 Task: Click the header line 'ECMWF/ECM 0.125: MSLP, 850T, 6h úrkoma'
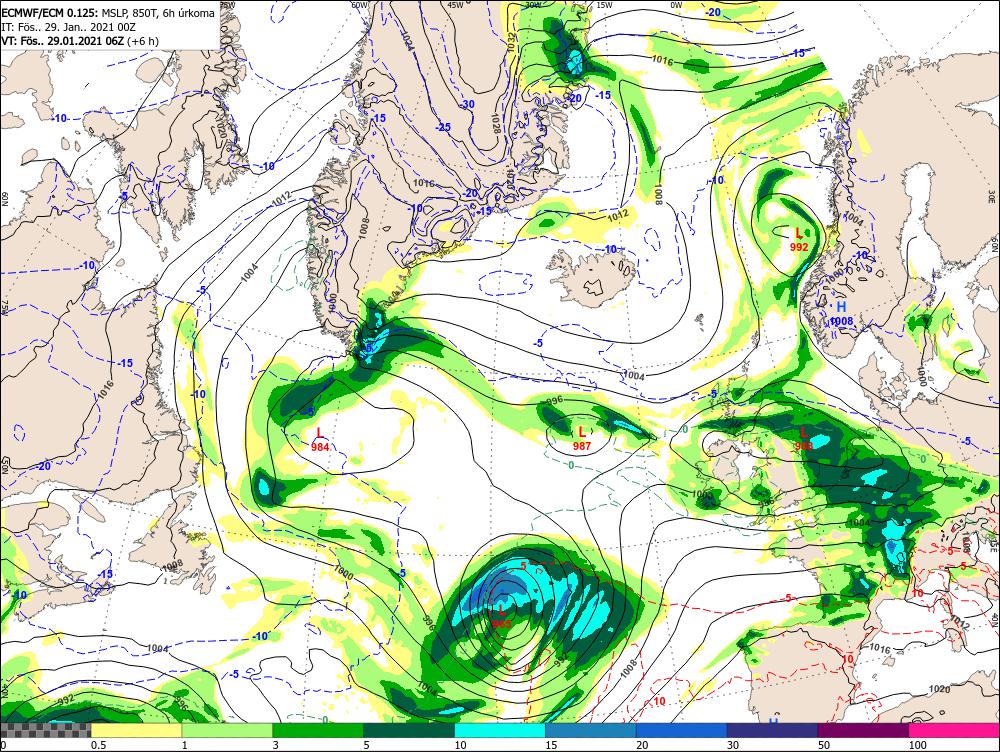108,12
